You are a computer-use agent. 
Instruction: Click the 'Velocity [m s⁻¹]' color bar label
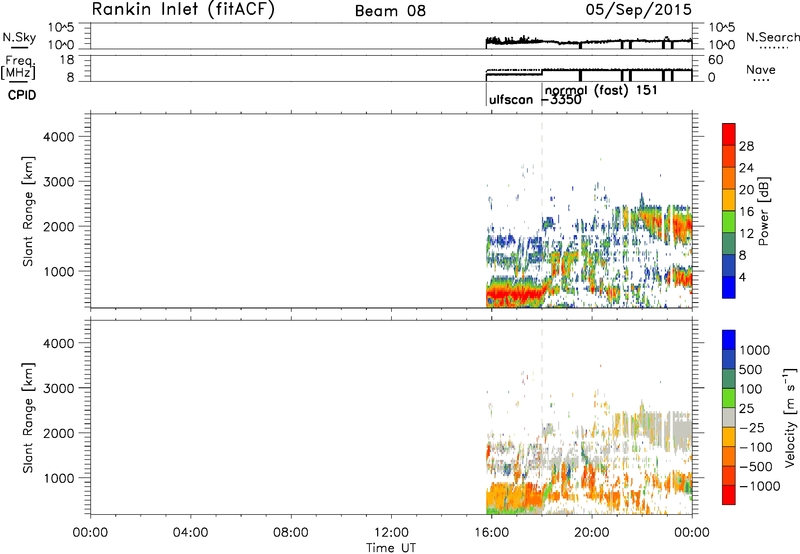[790, 418]
